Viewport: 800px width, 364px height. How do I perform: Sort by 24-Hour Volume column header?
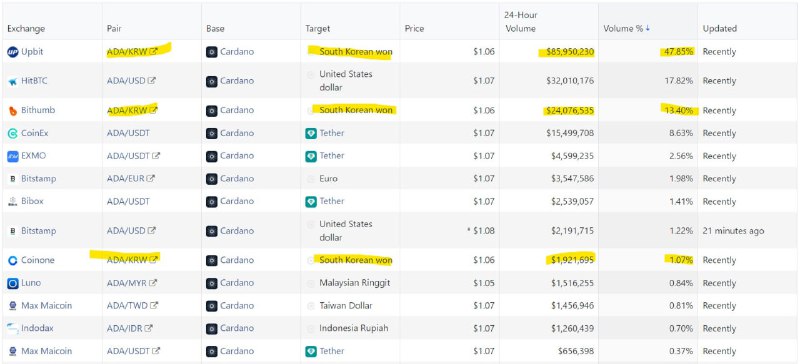pyautogui.click(x=521, y=22)
